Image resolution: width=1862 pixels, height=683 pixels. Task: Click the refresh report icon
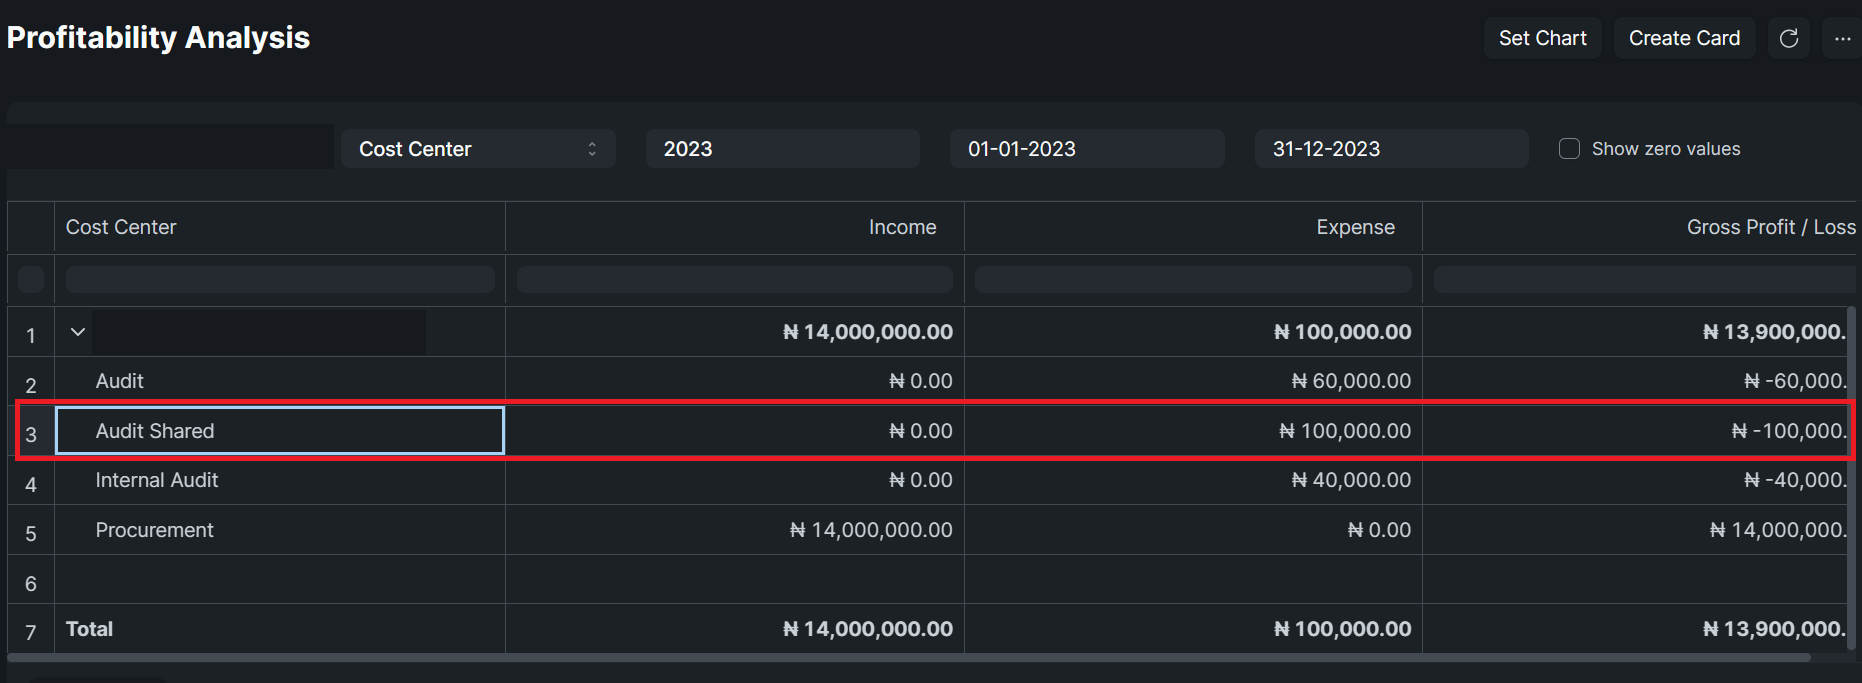[1789, 38]
